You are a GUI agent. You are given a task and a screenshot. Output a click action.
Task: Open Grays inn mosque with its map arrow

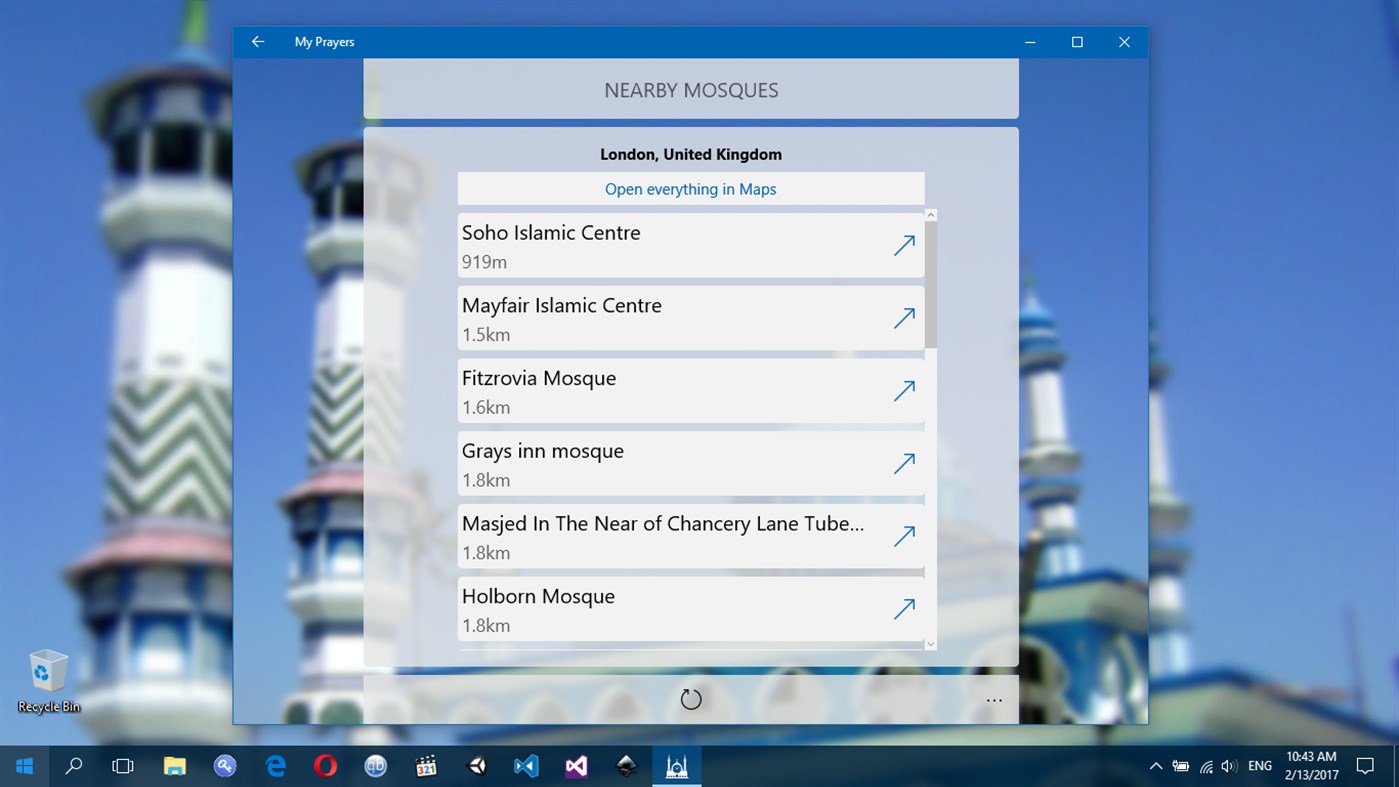point(903,463)
